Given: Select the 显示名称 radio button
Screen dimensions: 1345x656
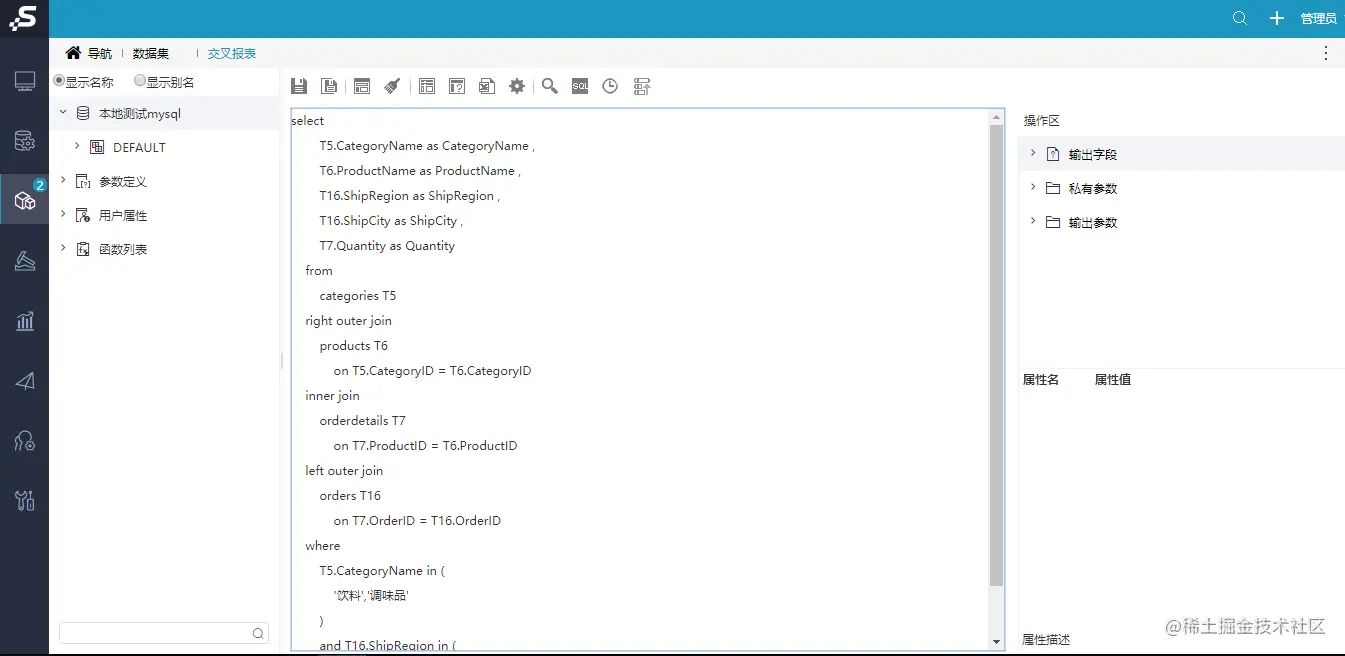Looking at the screenshot, I should coord(59,81).
